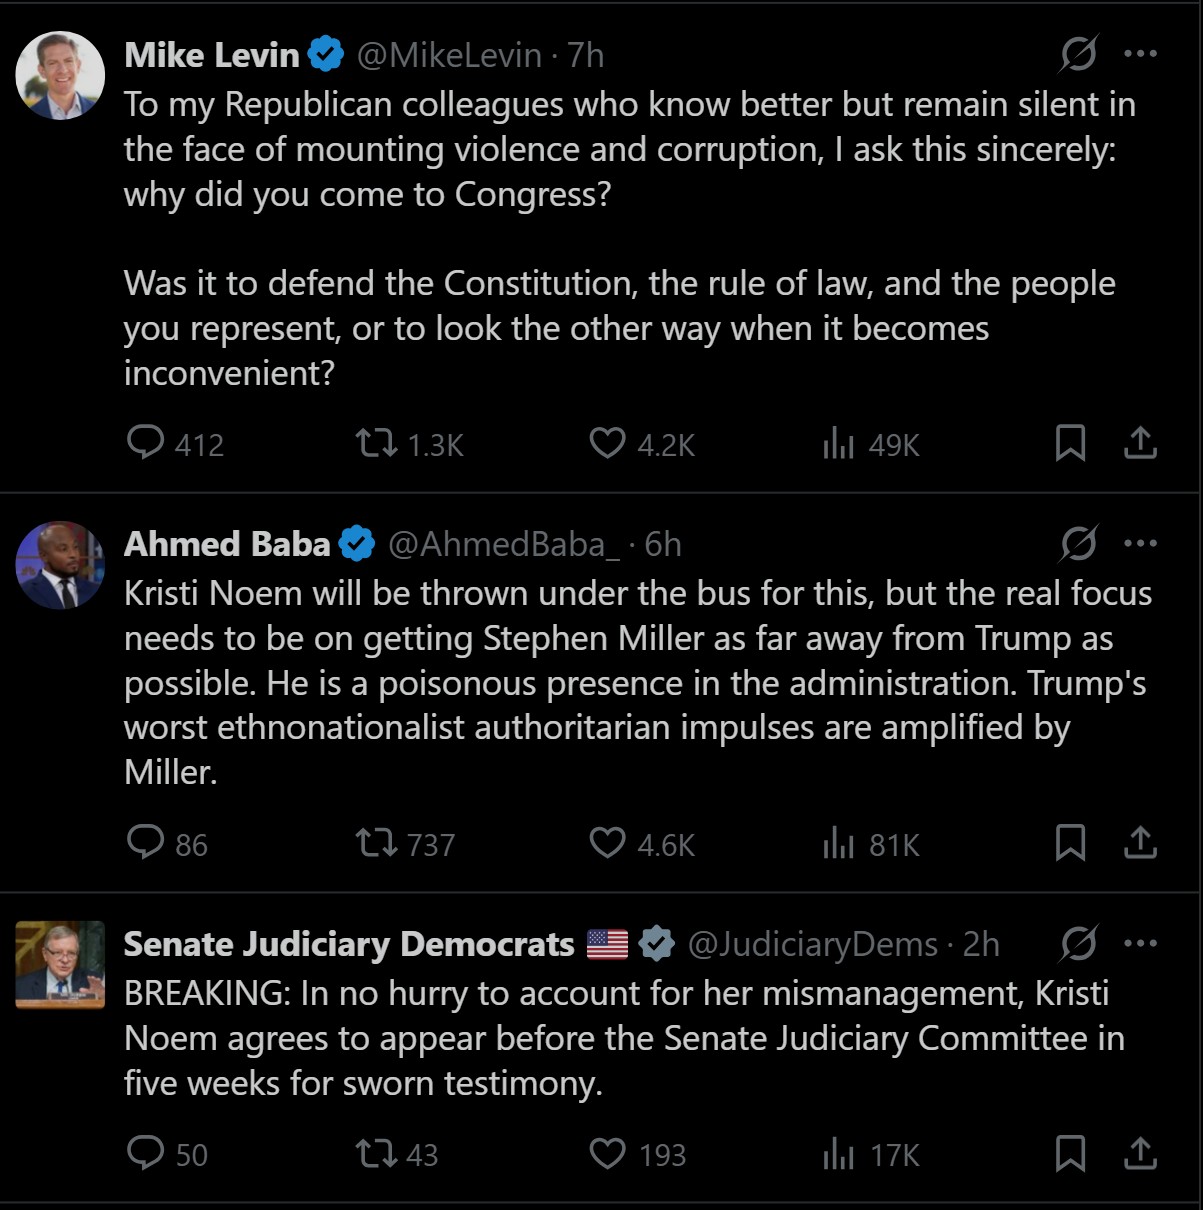
Task: Repost Ahmed Baba's tweet
Action: pos(377,843)
